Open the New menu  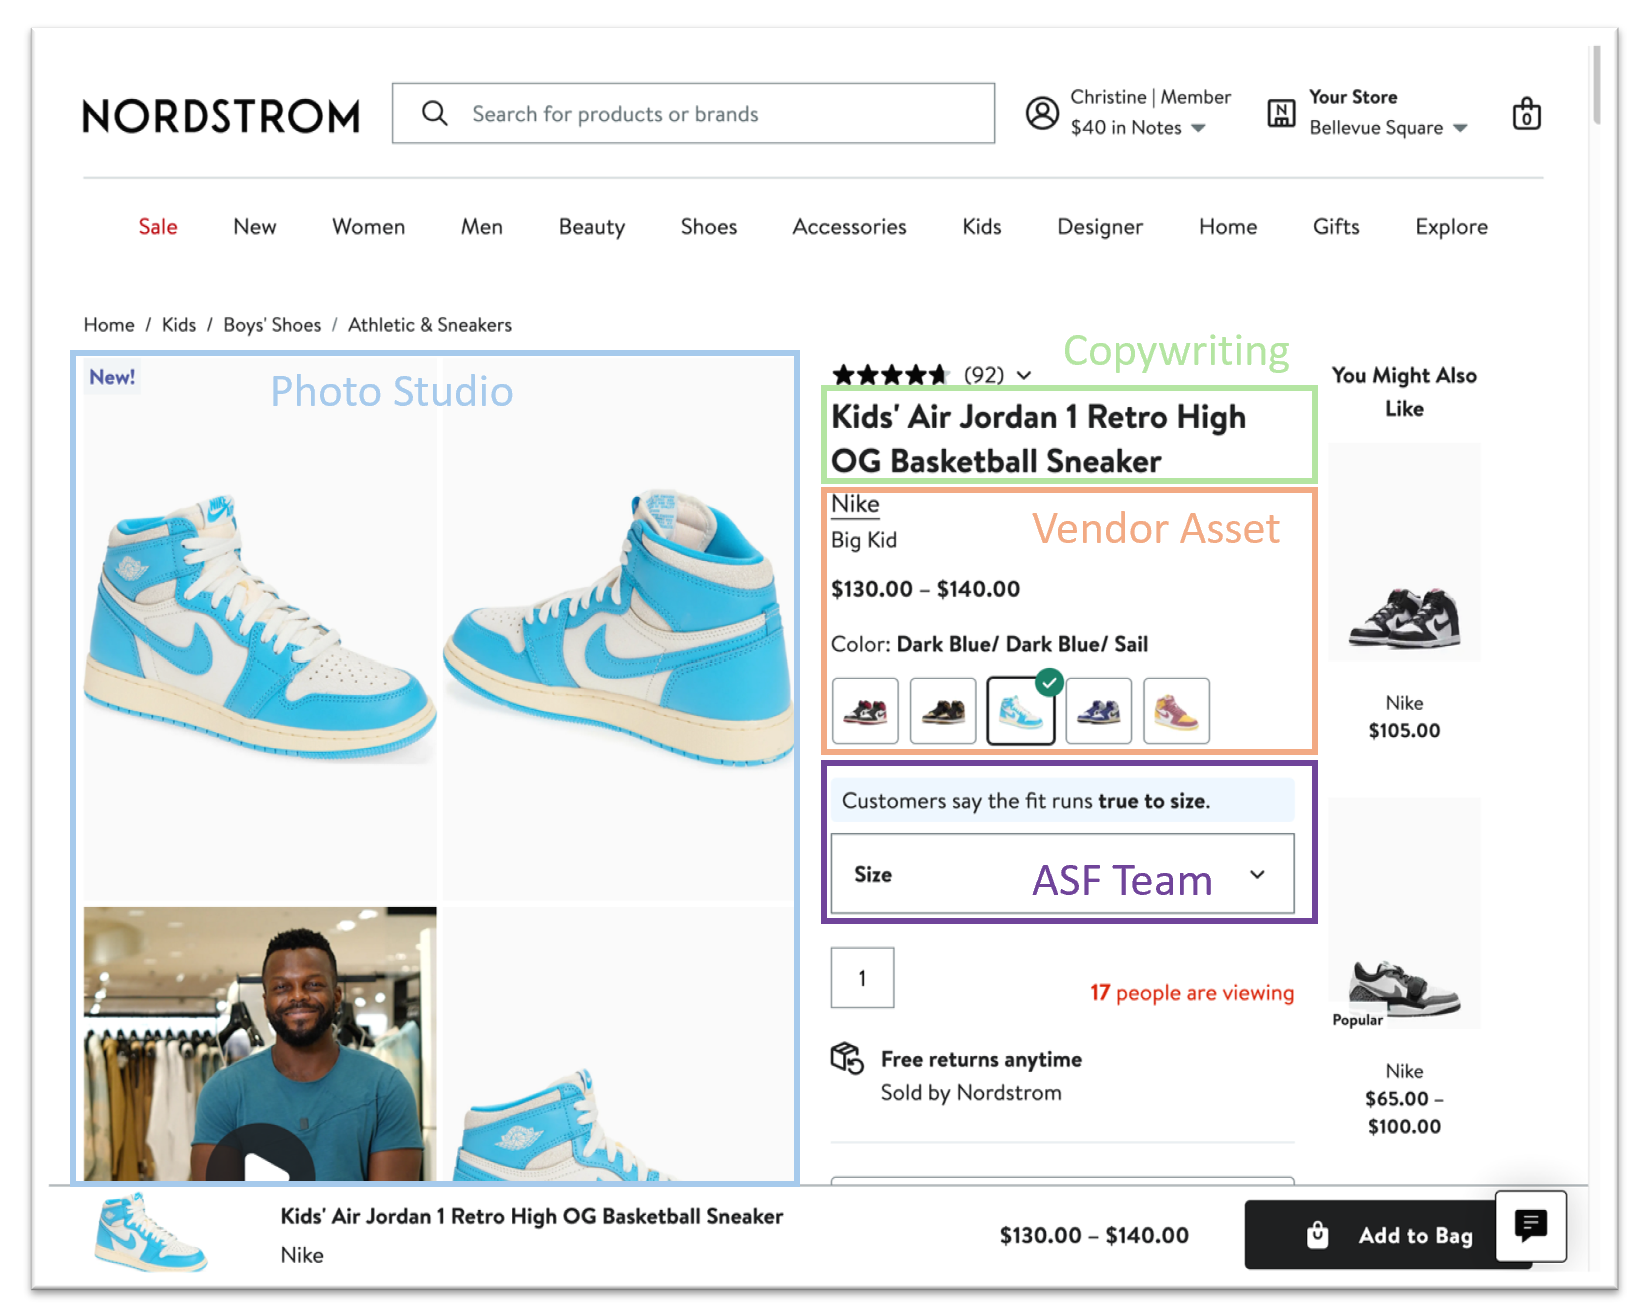click(x=255, y=227)
